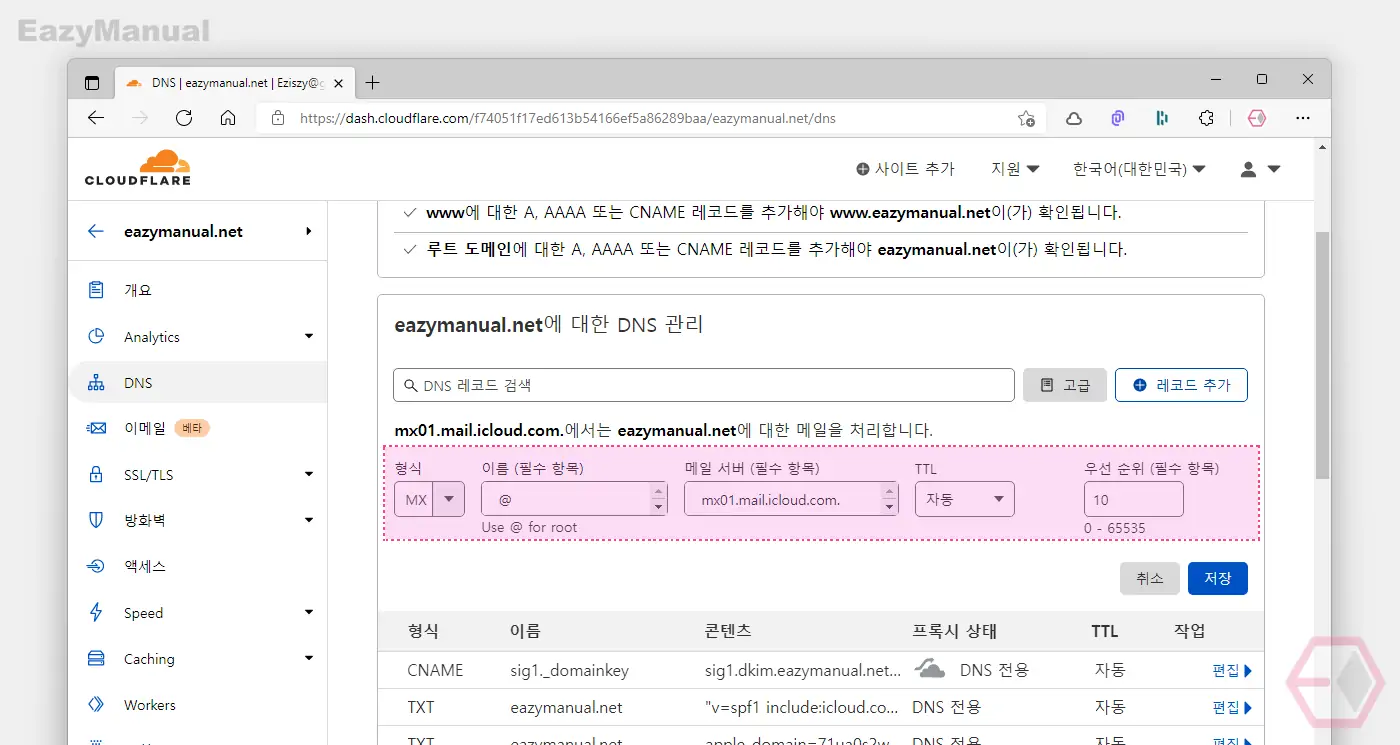Viewport: 1400px width, 745px height.
Task: Click the page vertical scrollbar
Action: pyautogui.click(x=1322, y=355)
